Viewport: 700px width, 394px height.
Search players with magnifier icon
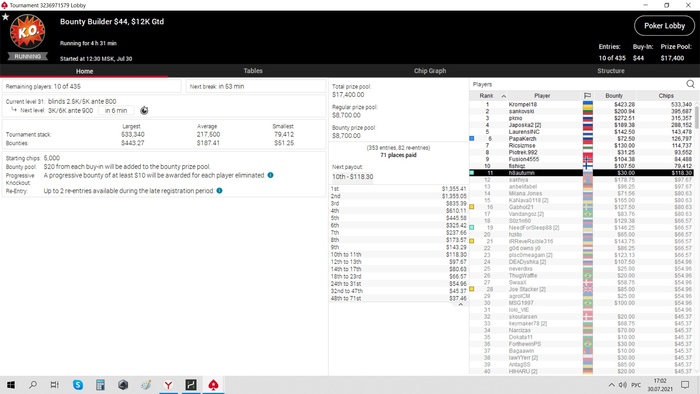[690, 84]
